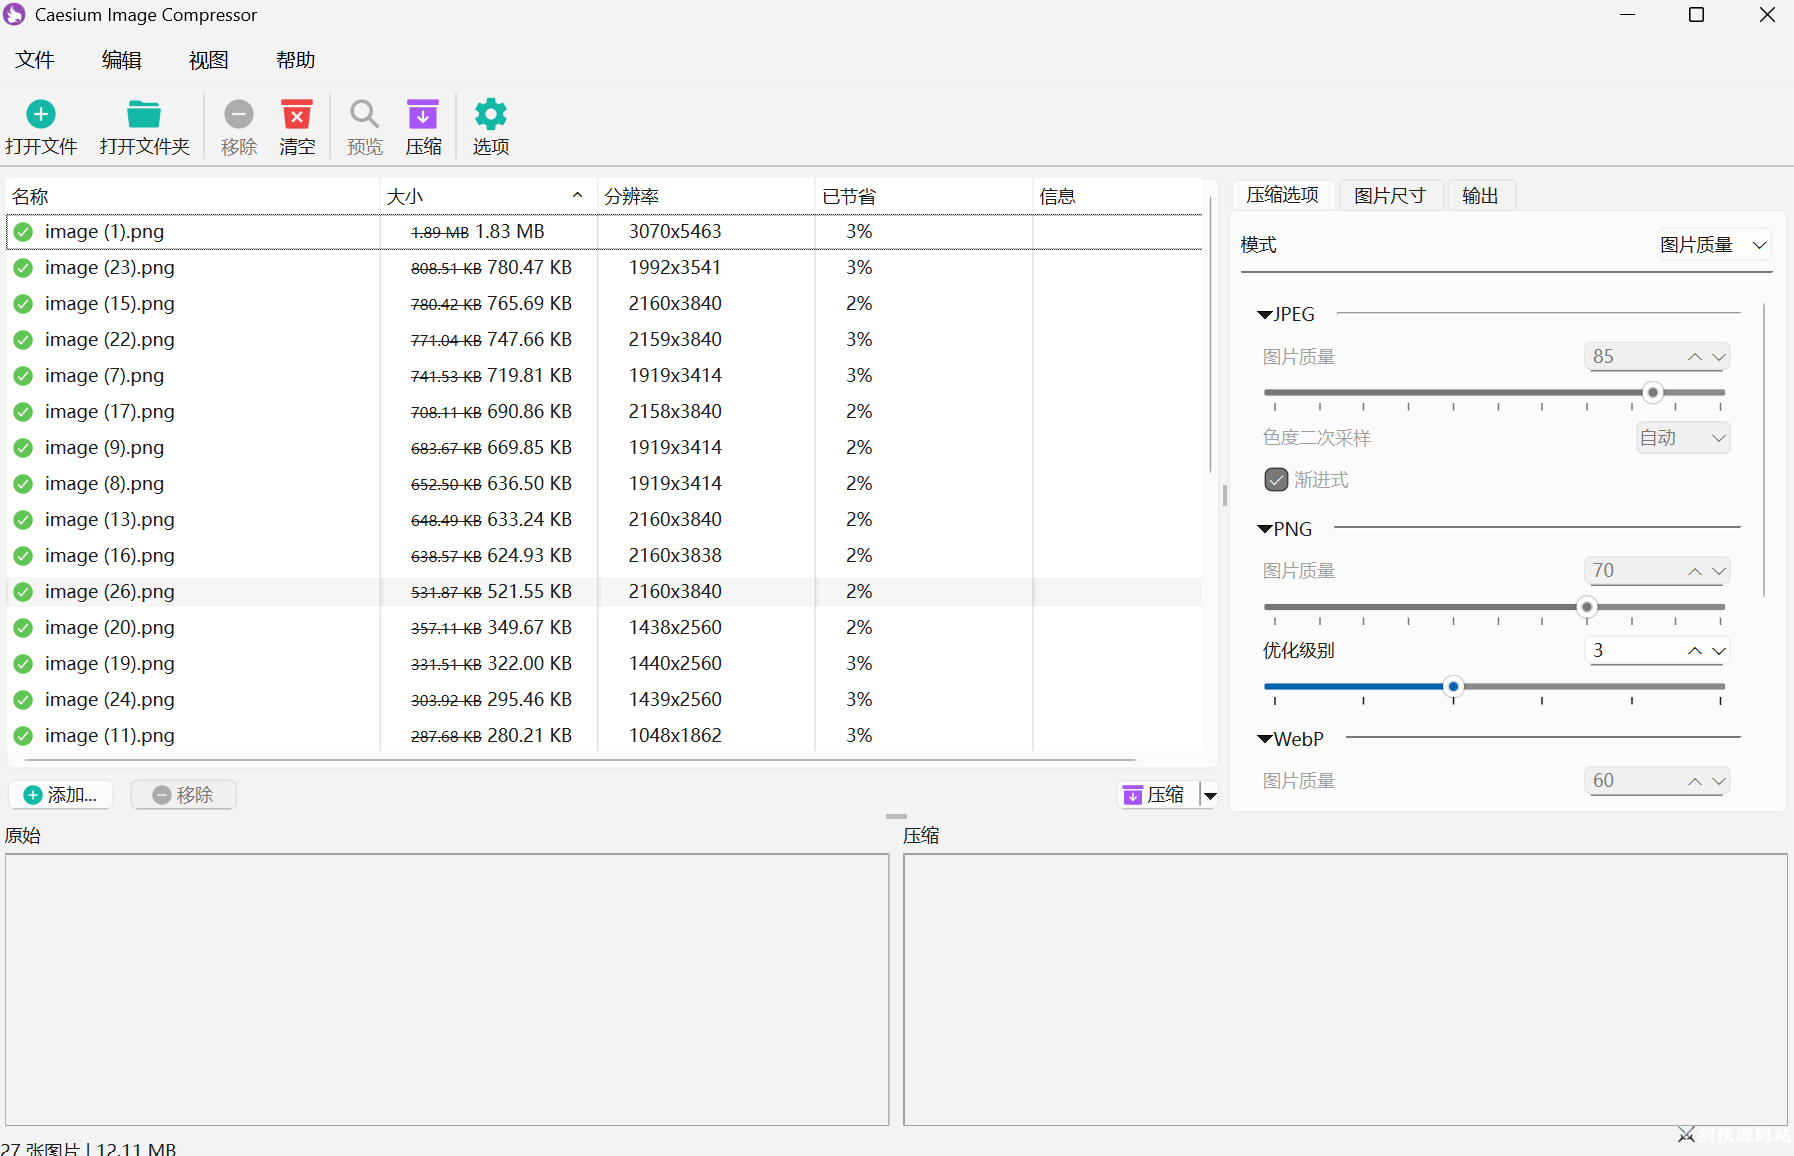Click the 压缩 preview pane
Image resolution: width=1794 pixels, height=1156 pixels.
coord(1345,990)
